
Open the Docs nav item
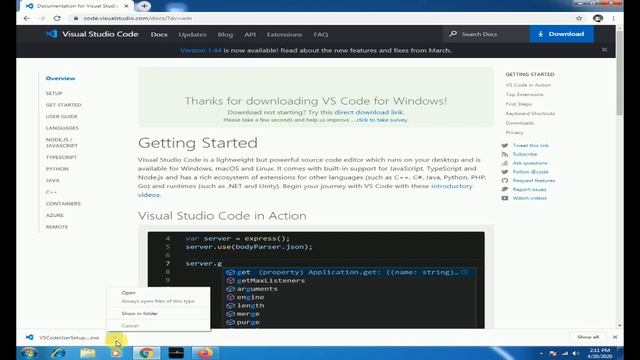click(159, 35)
